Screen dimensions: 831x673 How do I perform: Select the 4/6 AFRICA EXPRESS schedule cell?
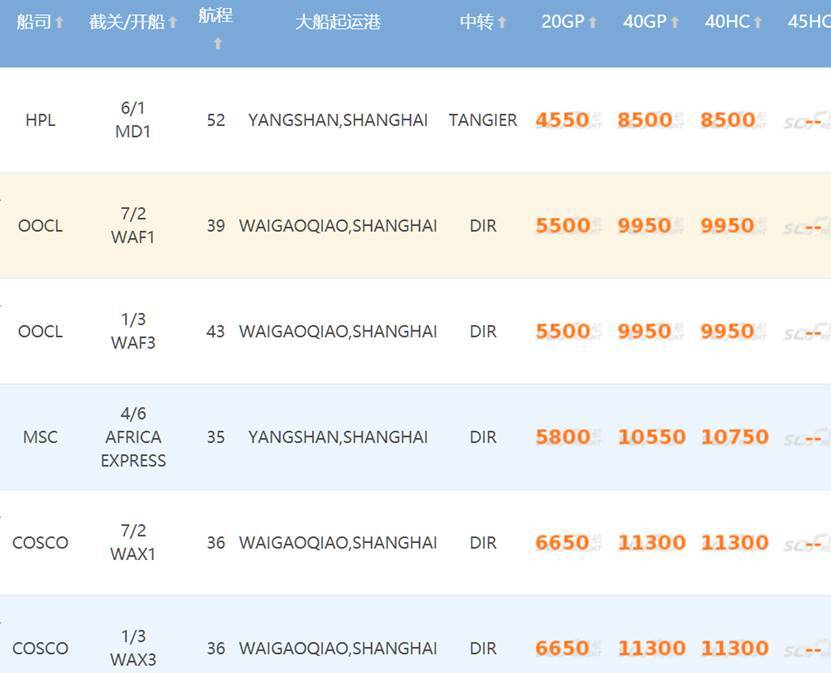click(133, 437)
